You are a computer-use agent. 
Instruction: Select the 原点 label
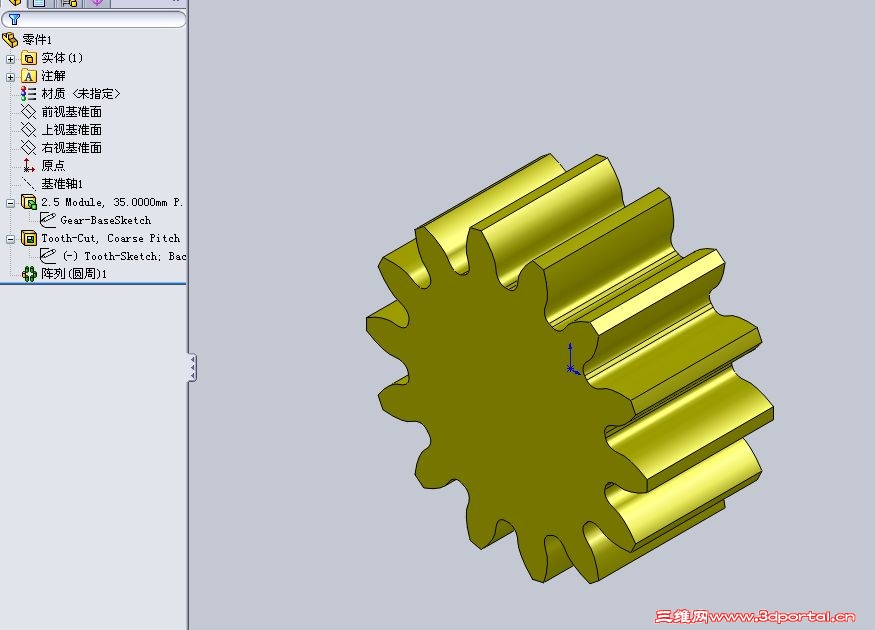tap(54, 165)
